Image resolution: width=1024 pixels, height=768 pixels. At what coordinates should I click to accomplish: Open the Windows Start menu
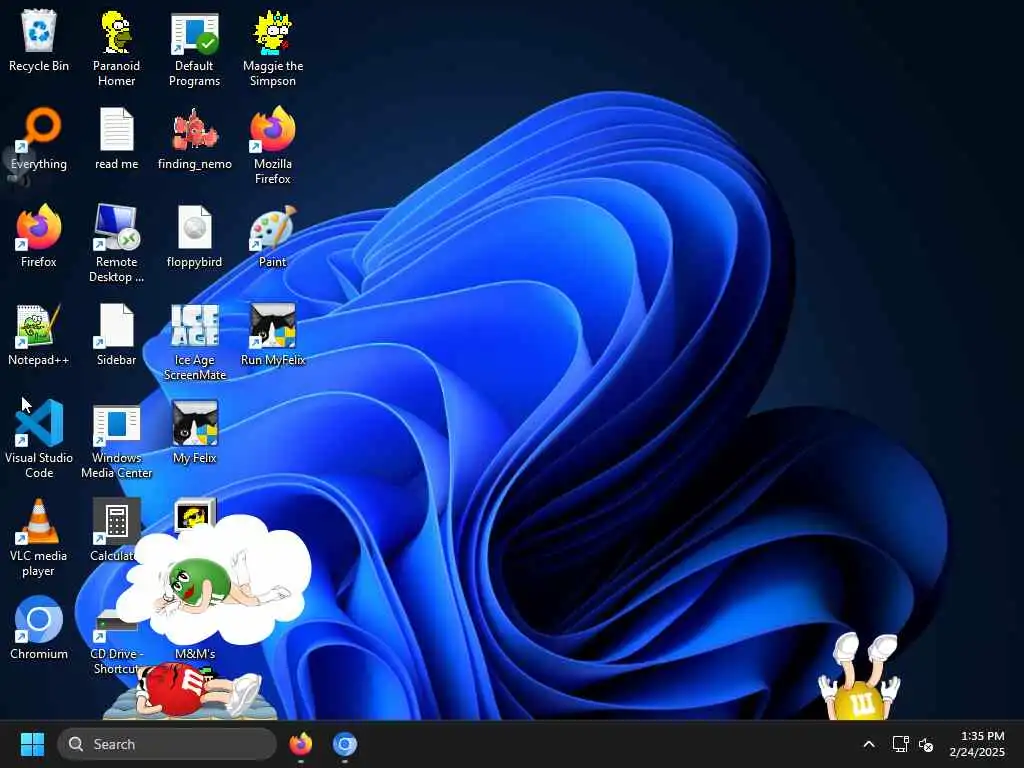point(32,744)
